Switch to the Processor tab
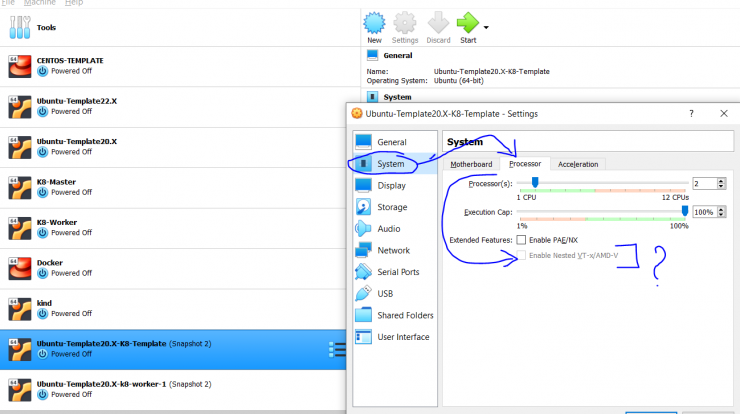Image resolution: width=740 pixels, height=414 pixels. point(525,164)
